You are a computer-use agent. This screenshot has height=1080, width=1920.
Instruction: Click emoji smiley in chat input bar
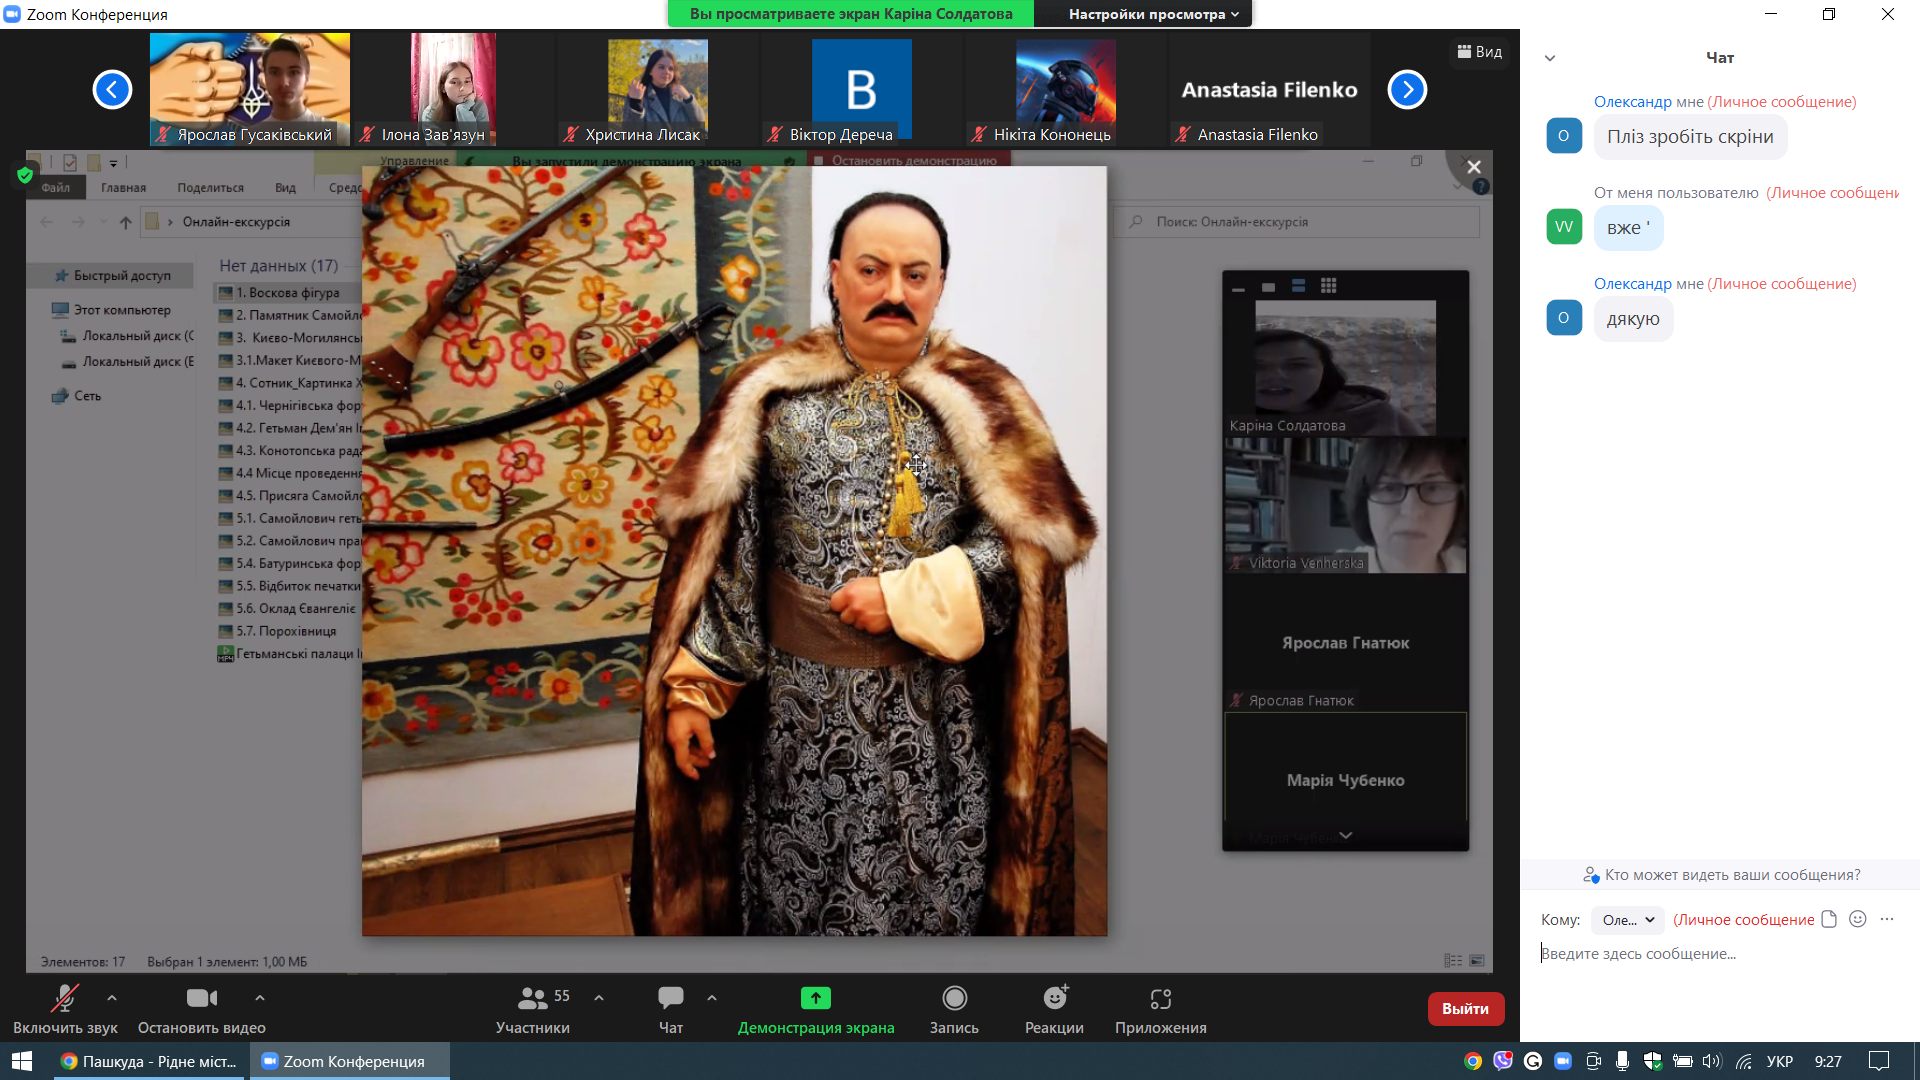click(1857, 919)
